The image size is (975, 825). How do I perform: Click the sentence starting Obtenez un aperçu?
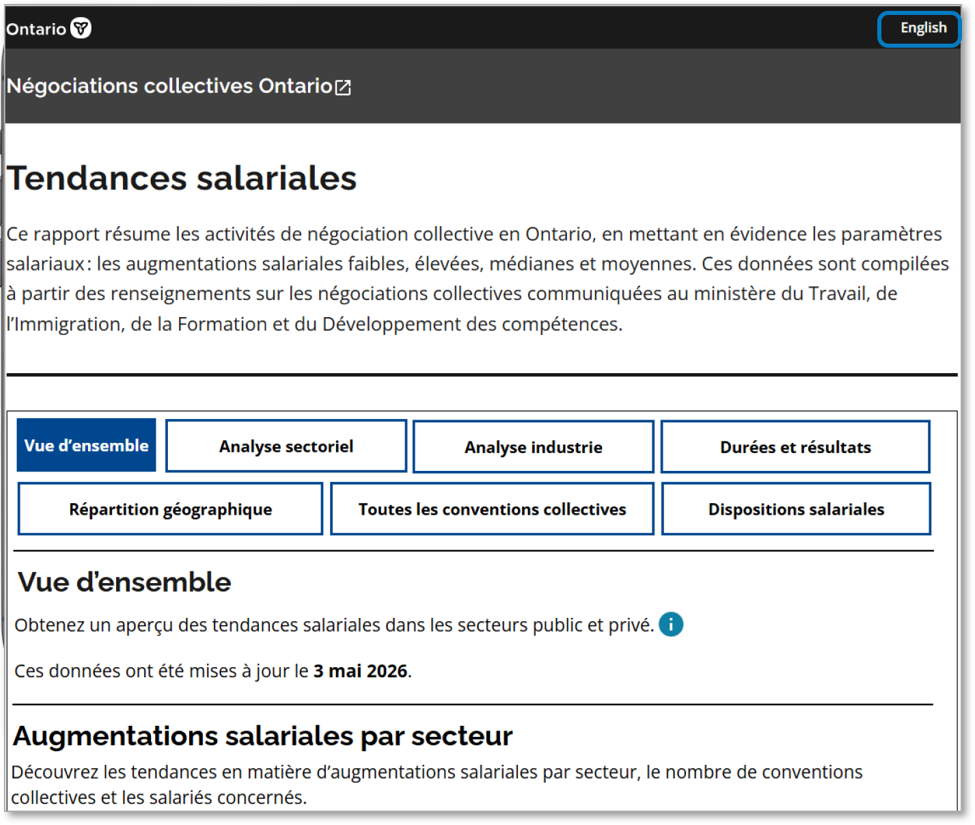tap(334, 625)
